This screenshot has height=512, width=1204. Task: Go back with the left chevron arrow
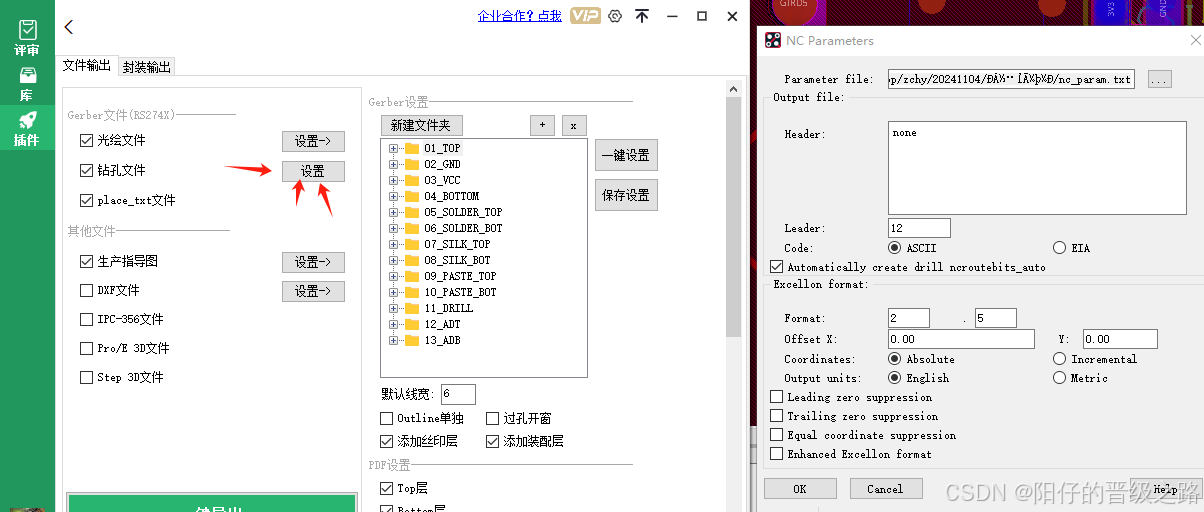coord(68,27)
